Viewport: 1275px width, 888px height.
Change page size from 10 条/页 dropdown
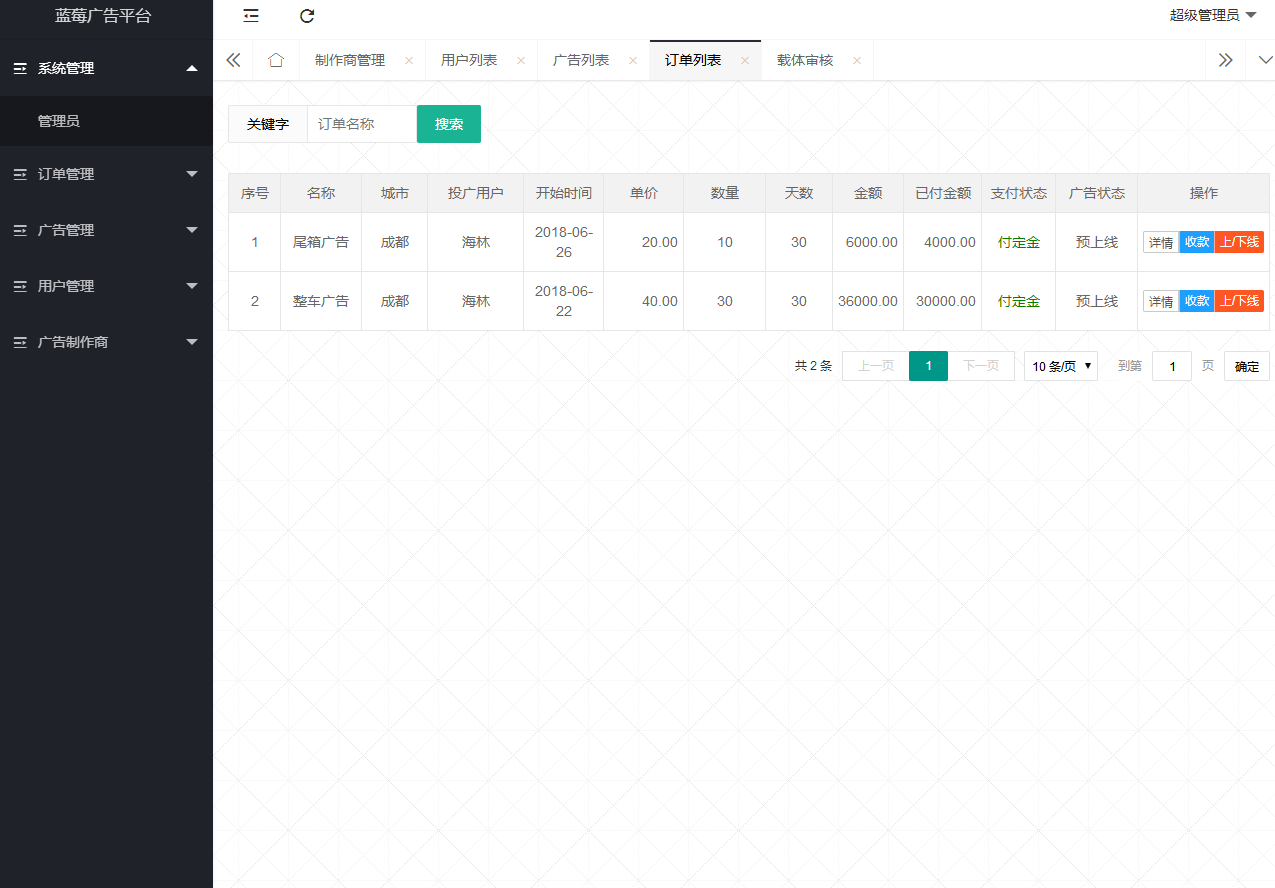click(x=1060, y=366)
